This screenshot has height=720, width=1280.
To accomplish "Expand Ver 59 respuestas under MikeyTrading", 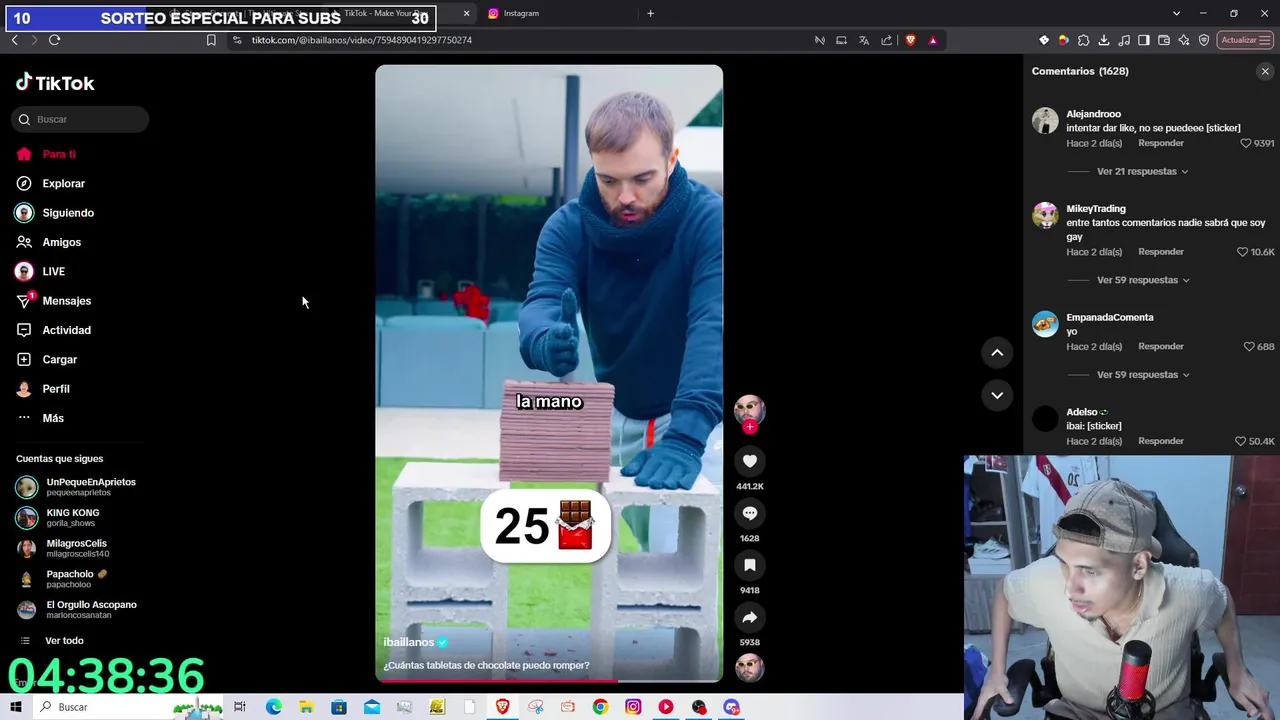I will point(1143,280).
